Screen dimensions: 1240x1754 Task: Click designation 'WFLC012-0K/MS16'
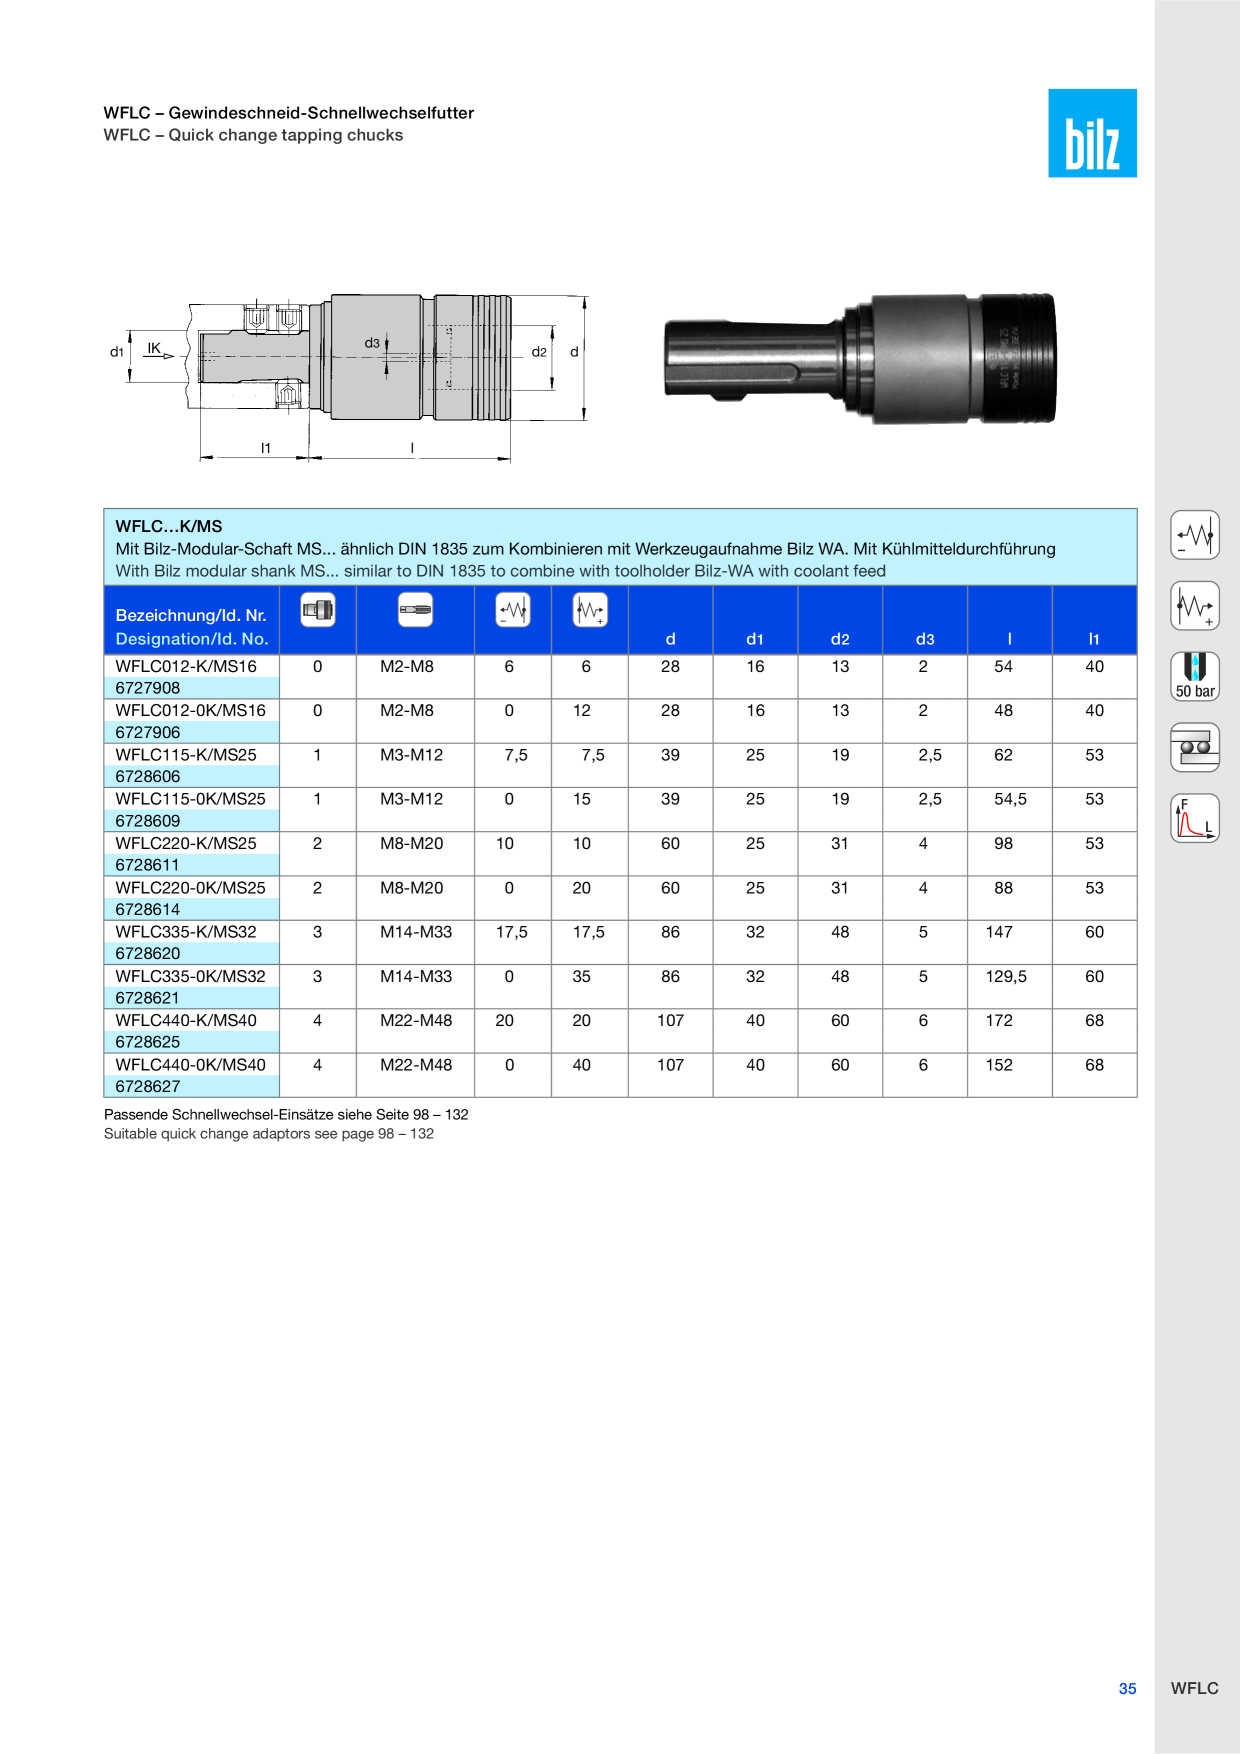click(x=191, y=710)
